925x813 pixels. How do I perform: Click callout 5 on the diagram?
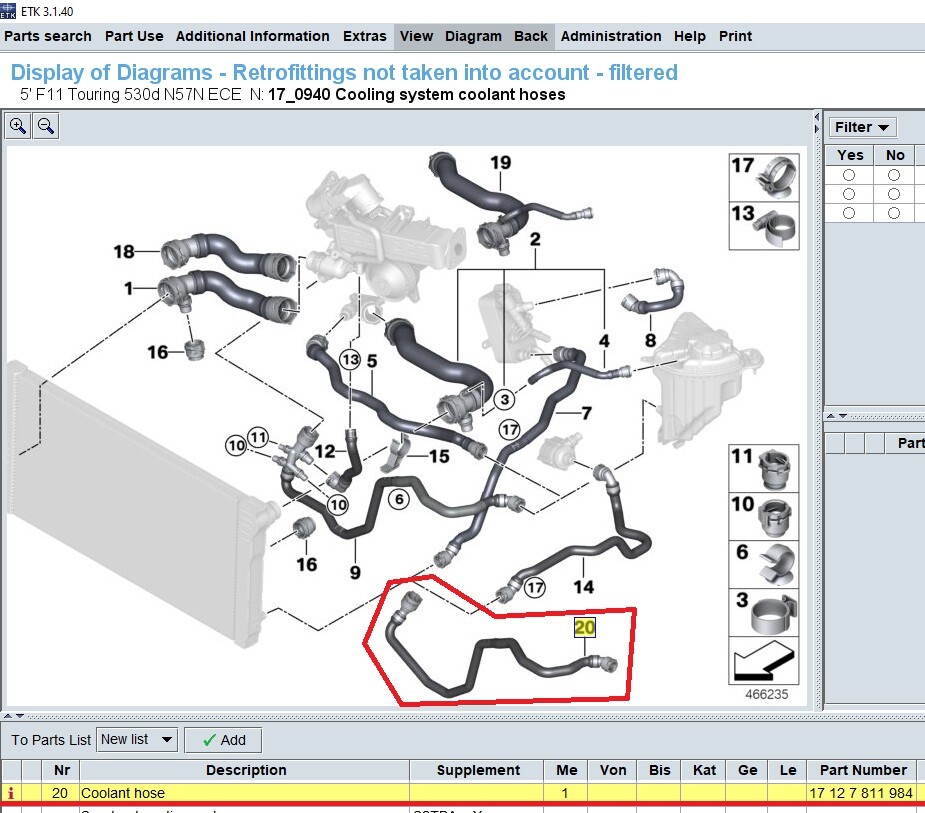(x=372, y=361)
